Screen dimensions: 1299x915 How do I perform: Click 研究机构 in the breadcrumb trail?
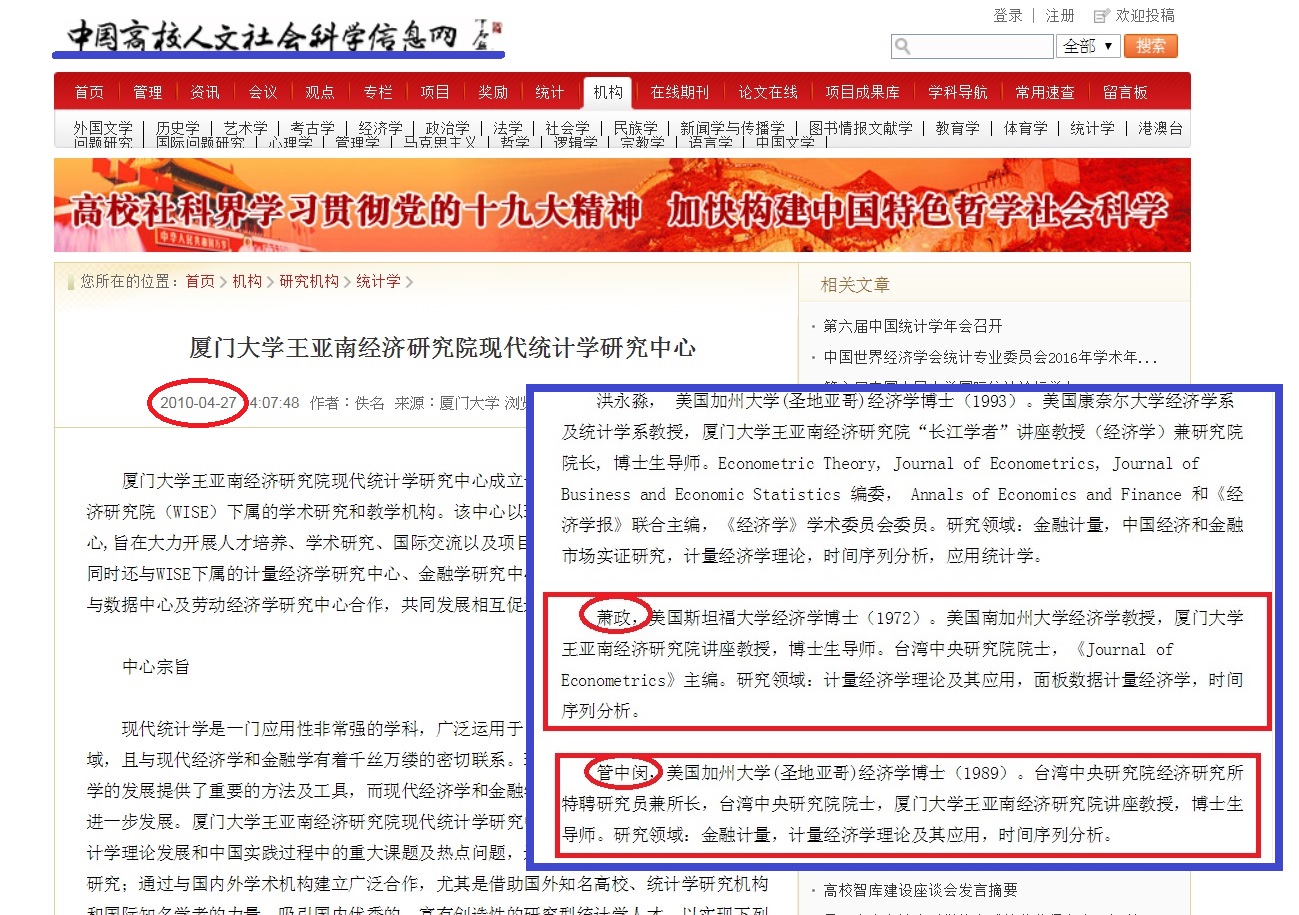click(x=309, y=282)
